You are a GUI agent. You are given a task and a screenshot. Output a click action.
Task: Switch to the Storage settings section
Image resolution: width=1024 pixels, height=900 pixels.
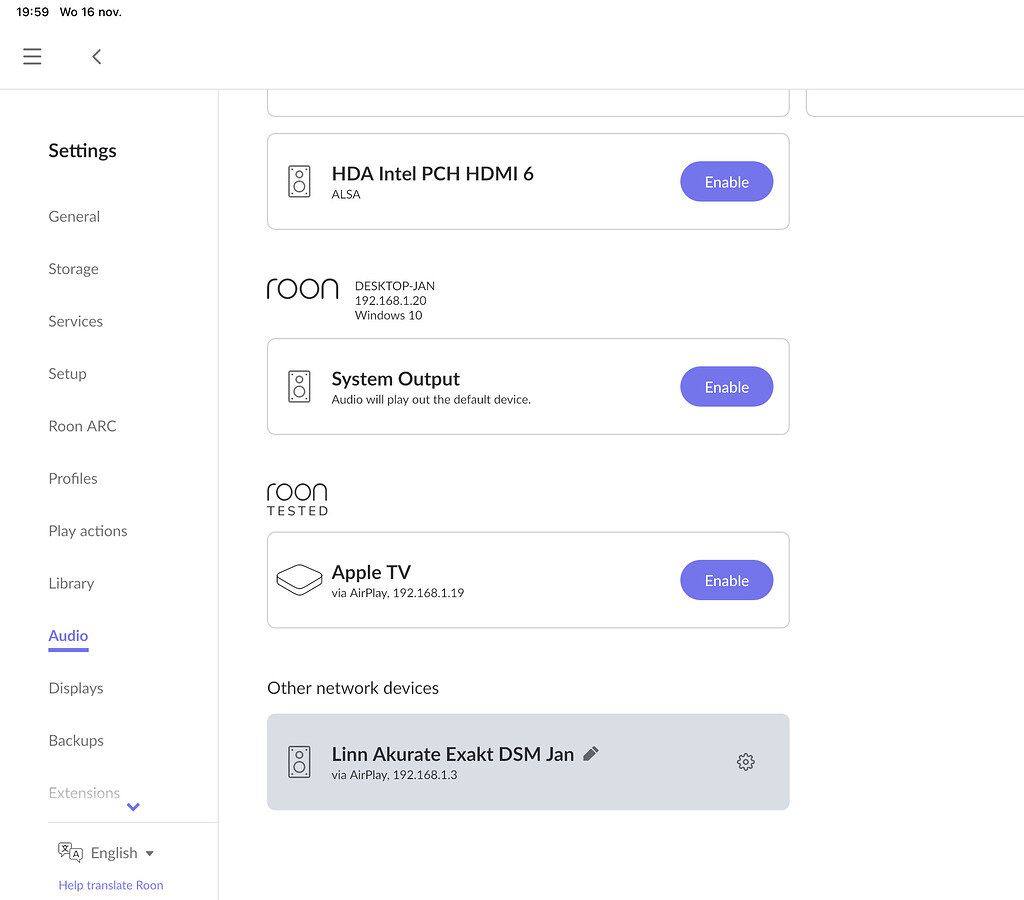pyautogui.click(x=73, y=269)
